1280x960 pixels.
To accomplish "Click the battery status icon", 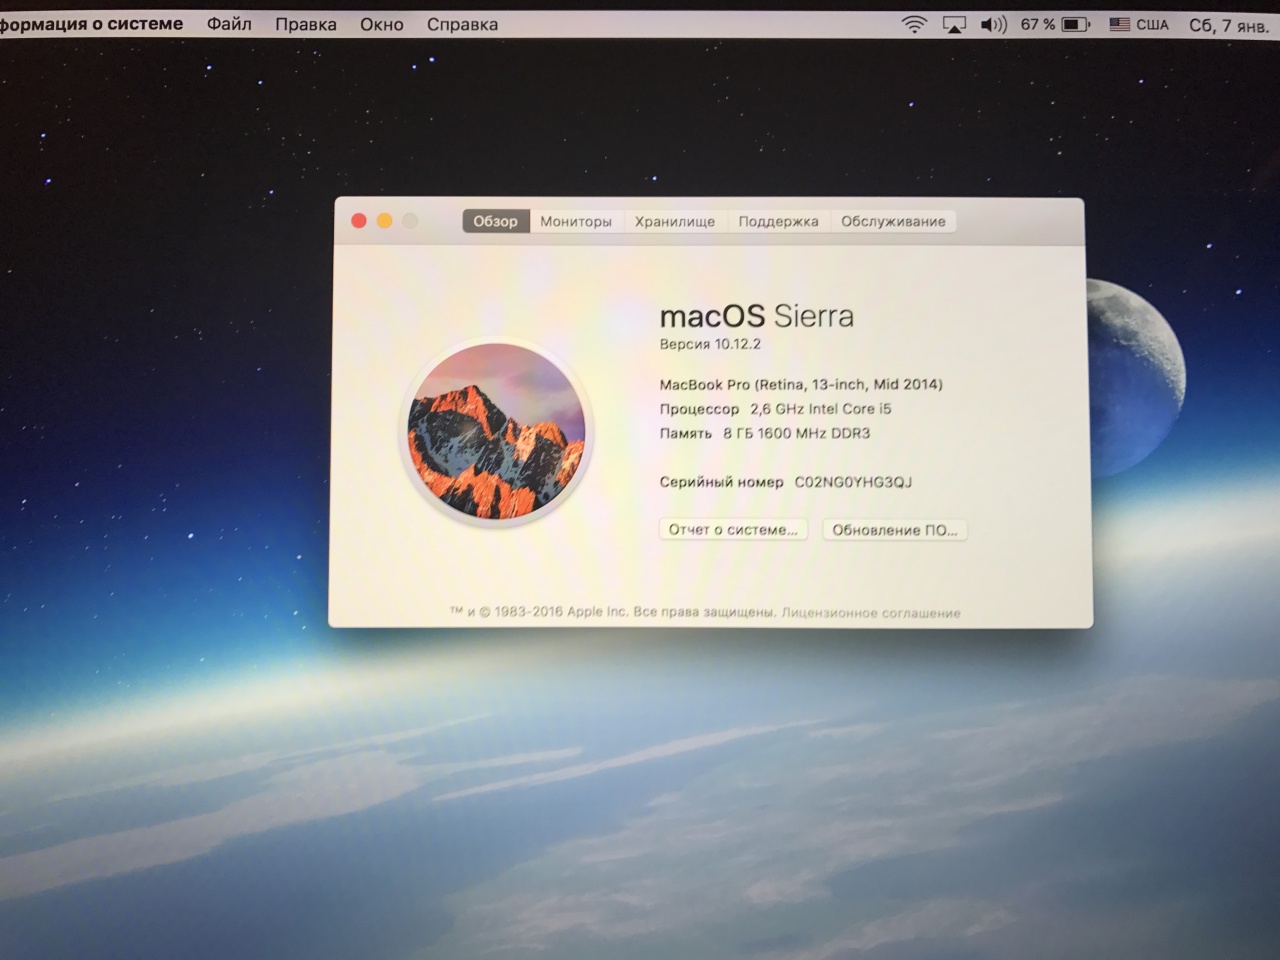I will click(x=1076, y=24).
